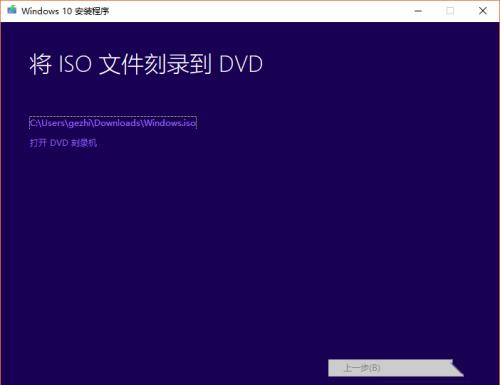Click the 打开 DVD 刻录机 link
Viewport: 500px width, 385px height.
pos(63,143)
